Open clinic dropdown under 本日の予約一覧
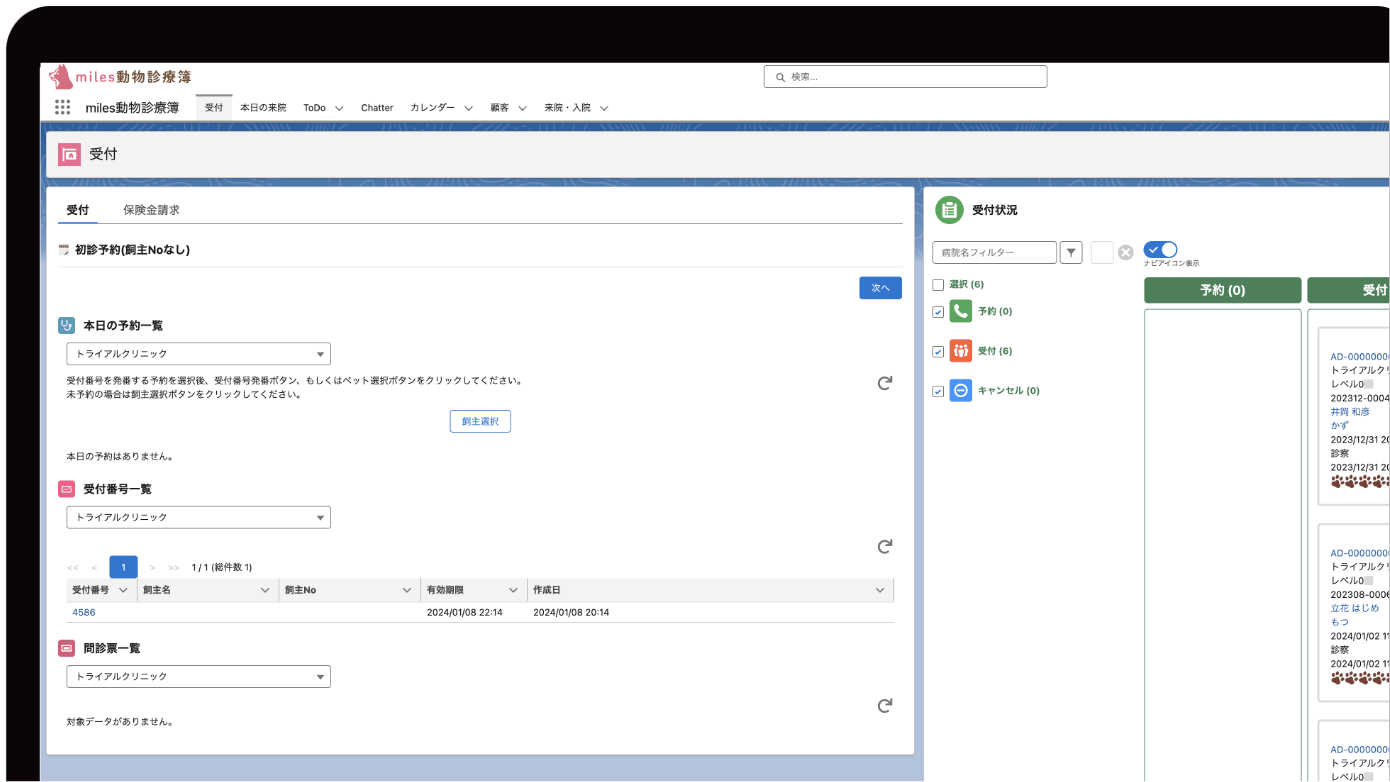 [198, 354]
